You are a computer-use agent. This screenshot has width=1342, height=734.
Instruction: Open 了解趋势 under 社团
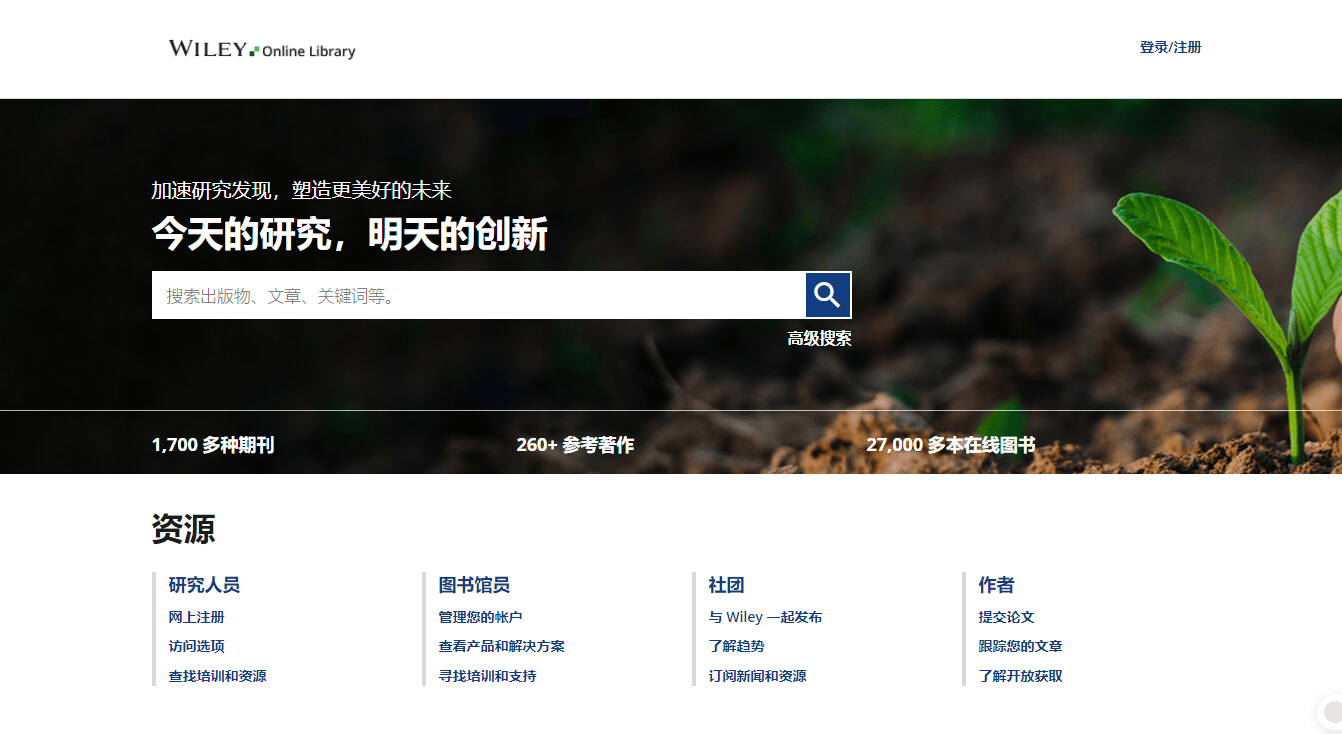pos(736,646)
